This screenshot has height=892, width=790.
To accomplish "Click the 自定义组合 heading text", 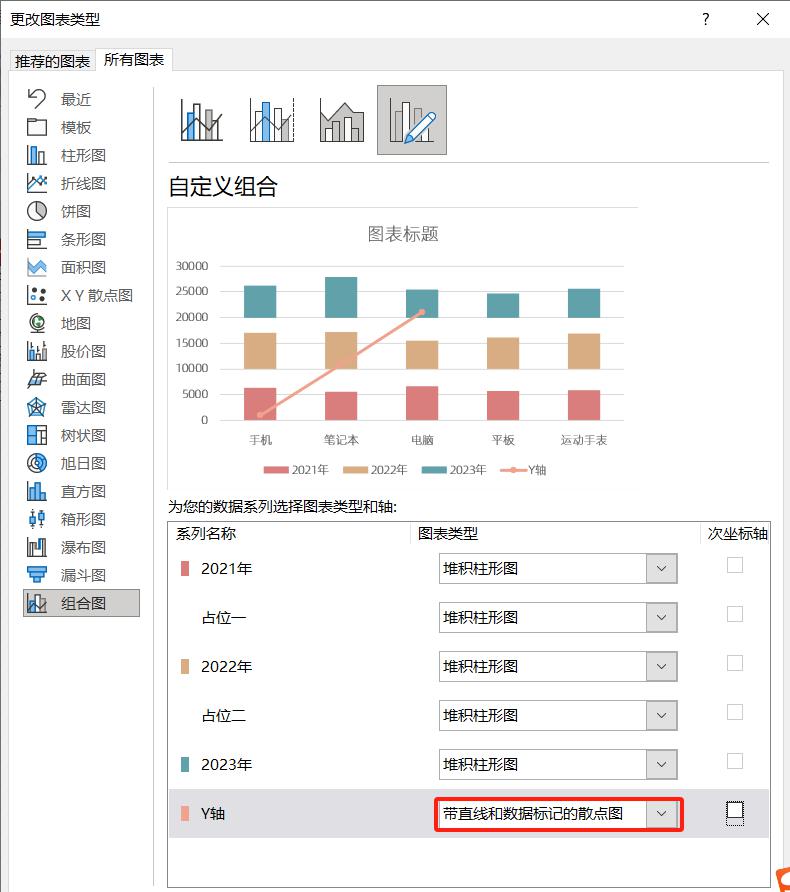I will [223, 187].
